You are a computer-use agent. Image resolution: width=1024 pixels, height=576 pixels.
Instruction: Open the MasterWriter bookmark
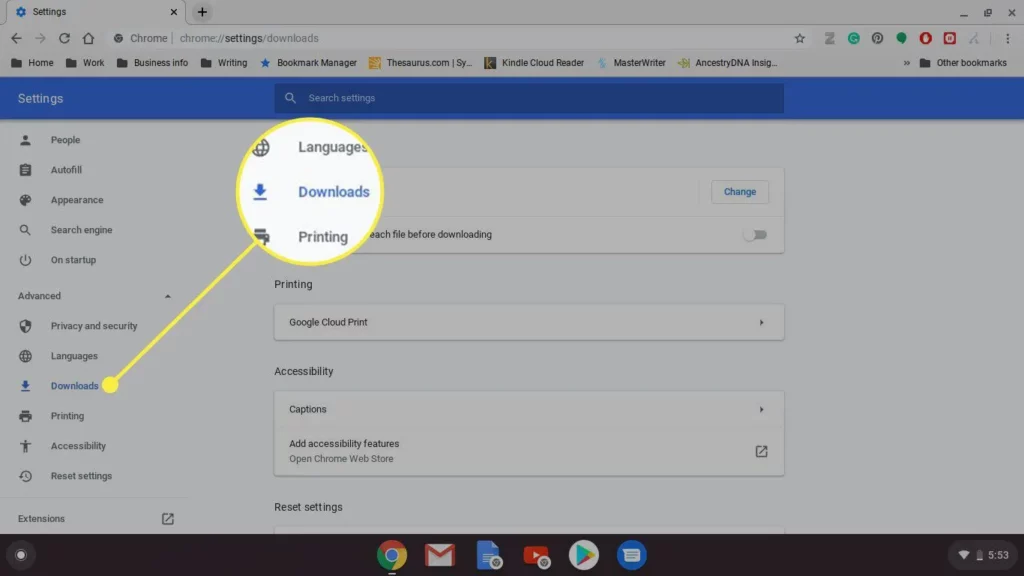[x=631, y=63]
